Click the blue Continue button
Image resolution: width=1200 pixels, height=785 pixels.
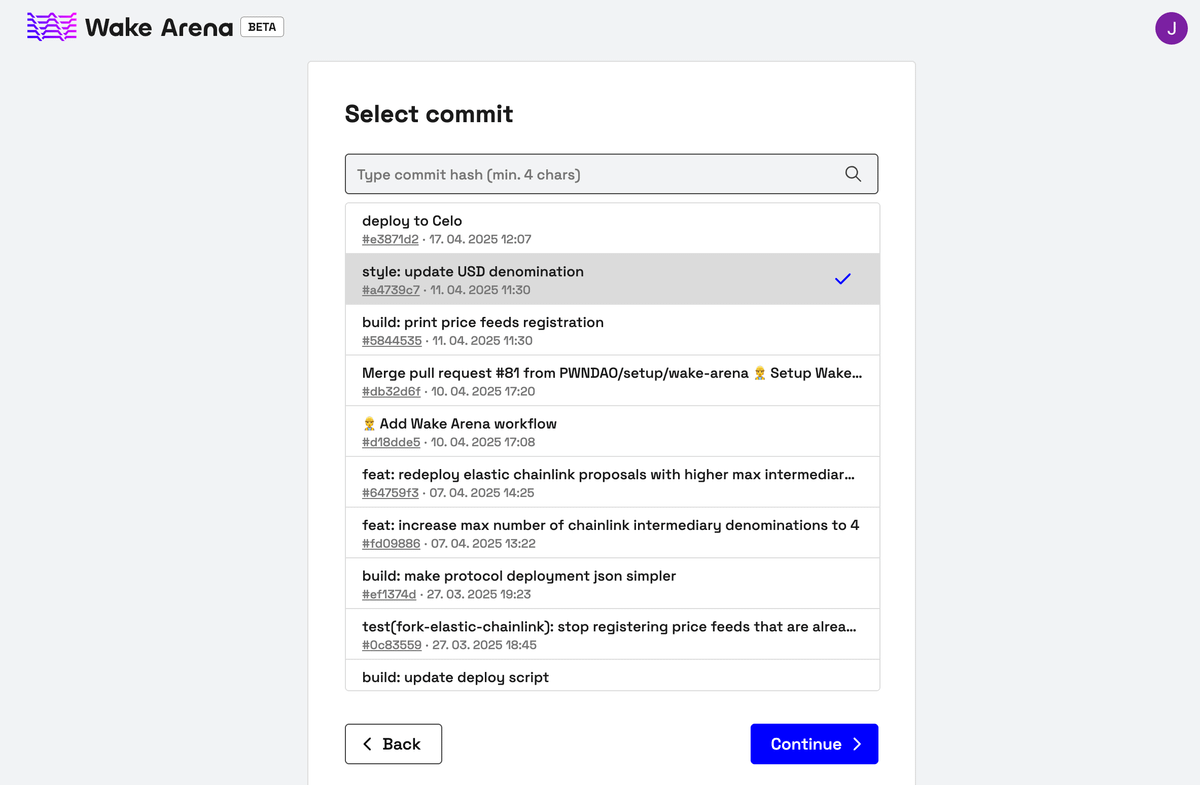814,744
